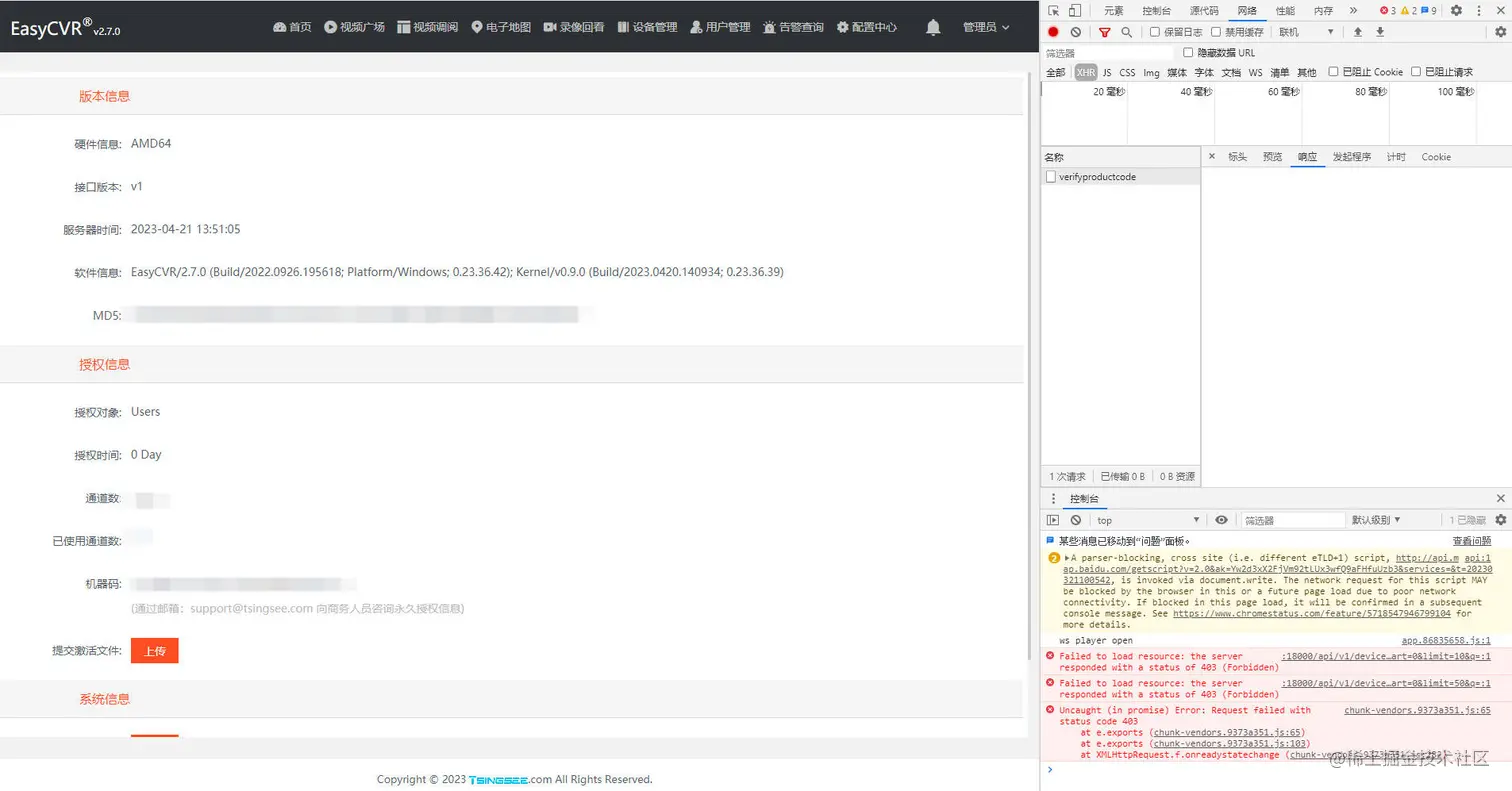Select XHR request type filter
The height and width of the screenshot is (791, 1512).
click(x=1086, y=72)
